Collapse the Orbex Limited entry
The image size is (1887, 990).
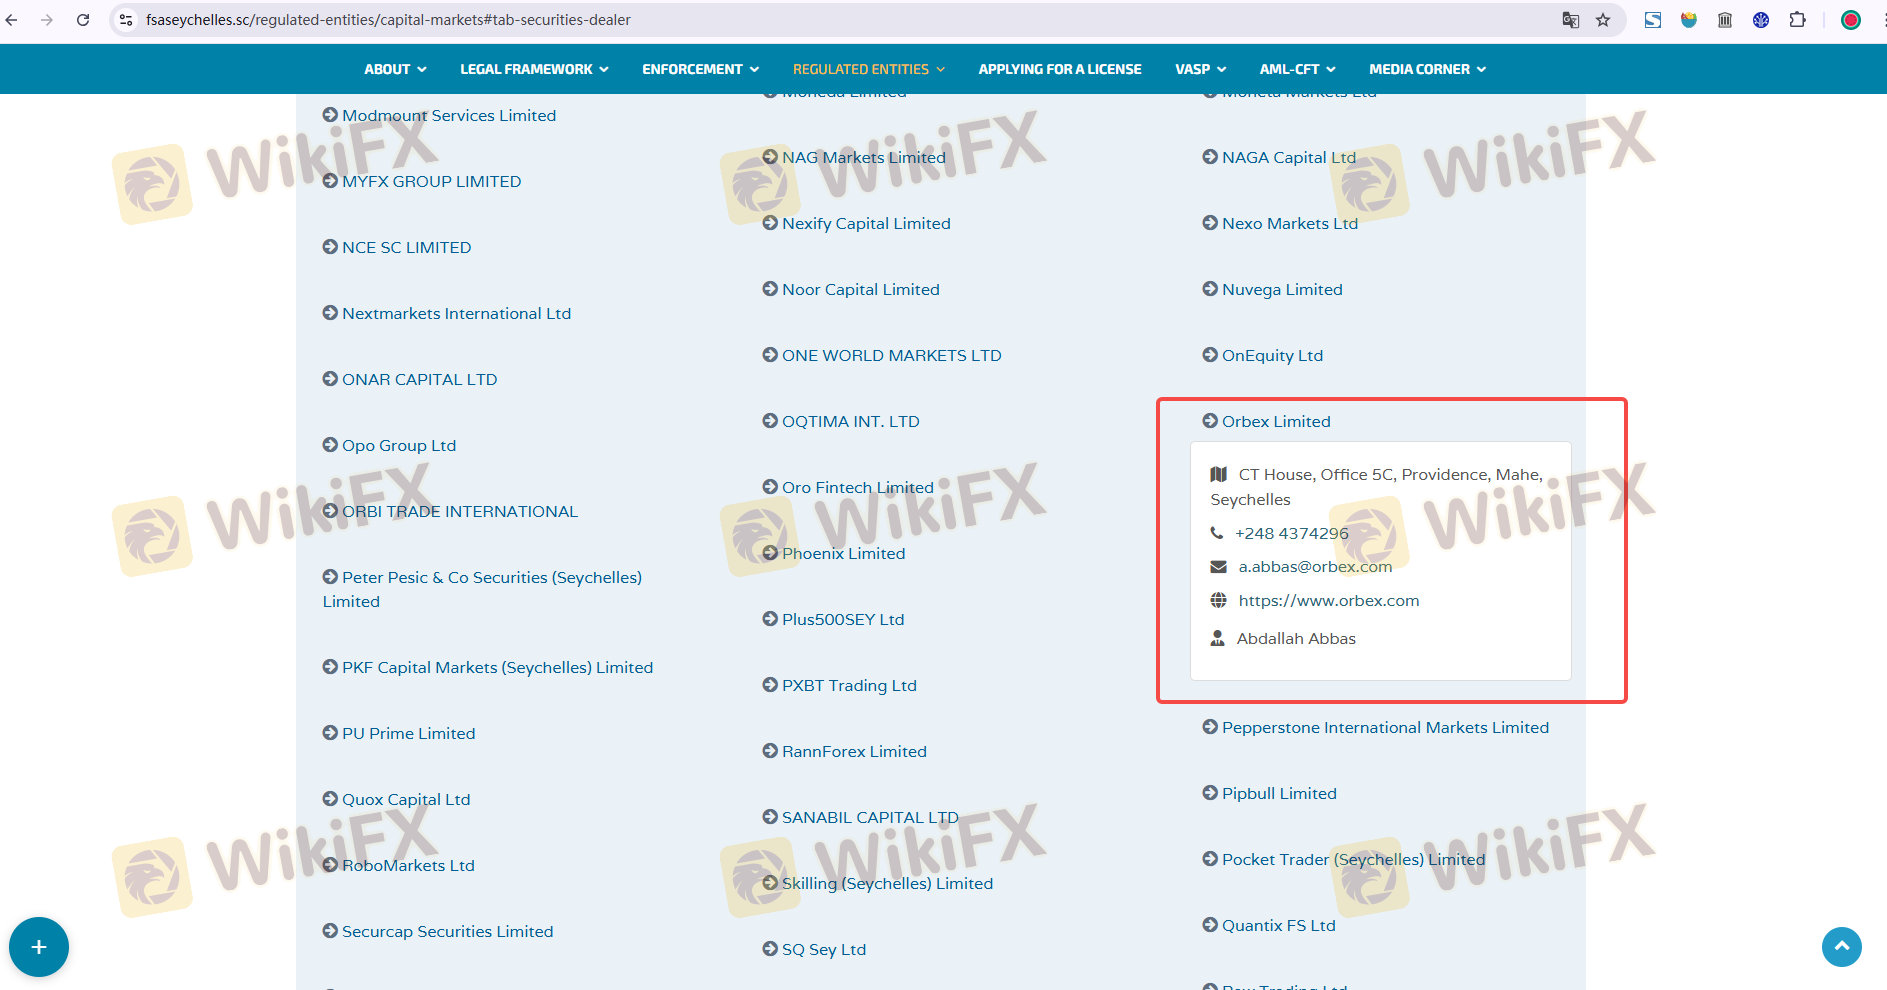1275,422
